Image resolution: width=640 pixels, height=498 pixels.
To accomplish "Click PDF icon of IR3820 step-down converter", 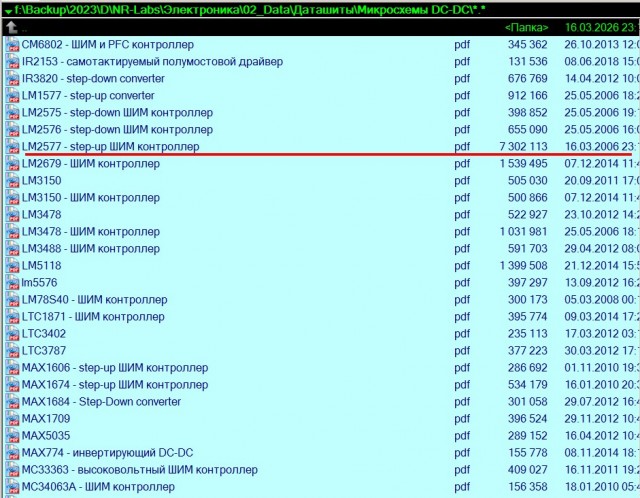I will coord(13,79).
